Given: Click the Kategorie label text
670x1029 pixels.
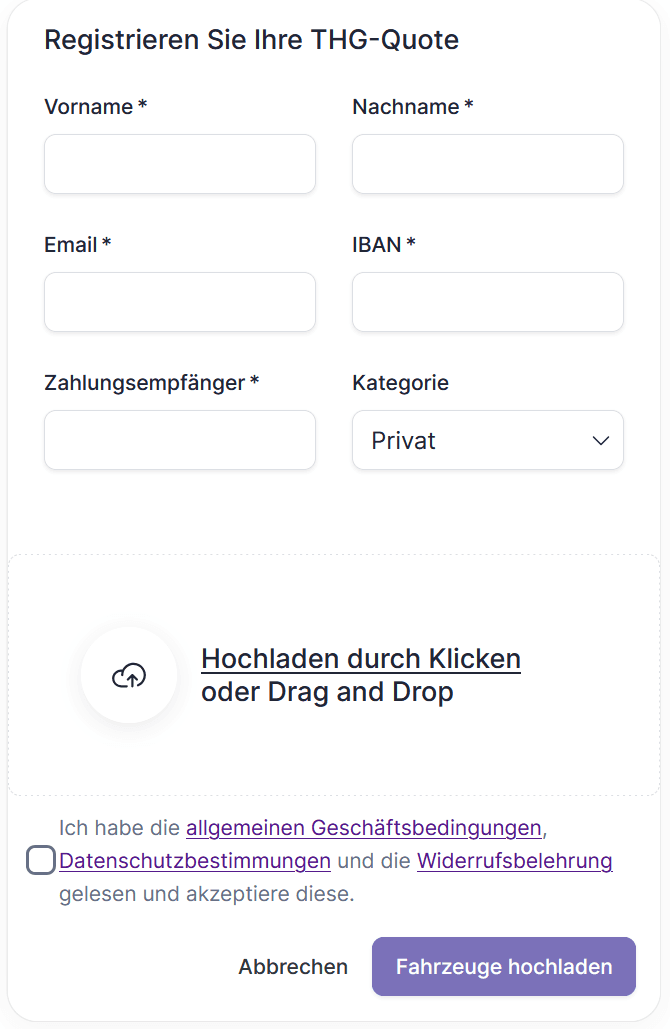Looking at the screenshot, I should pyautogui.click(x=400, y=383).
